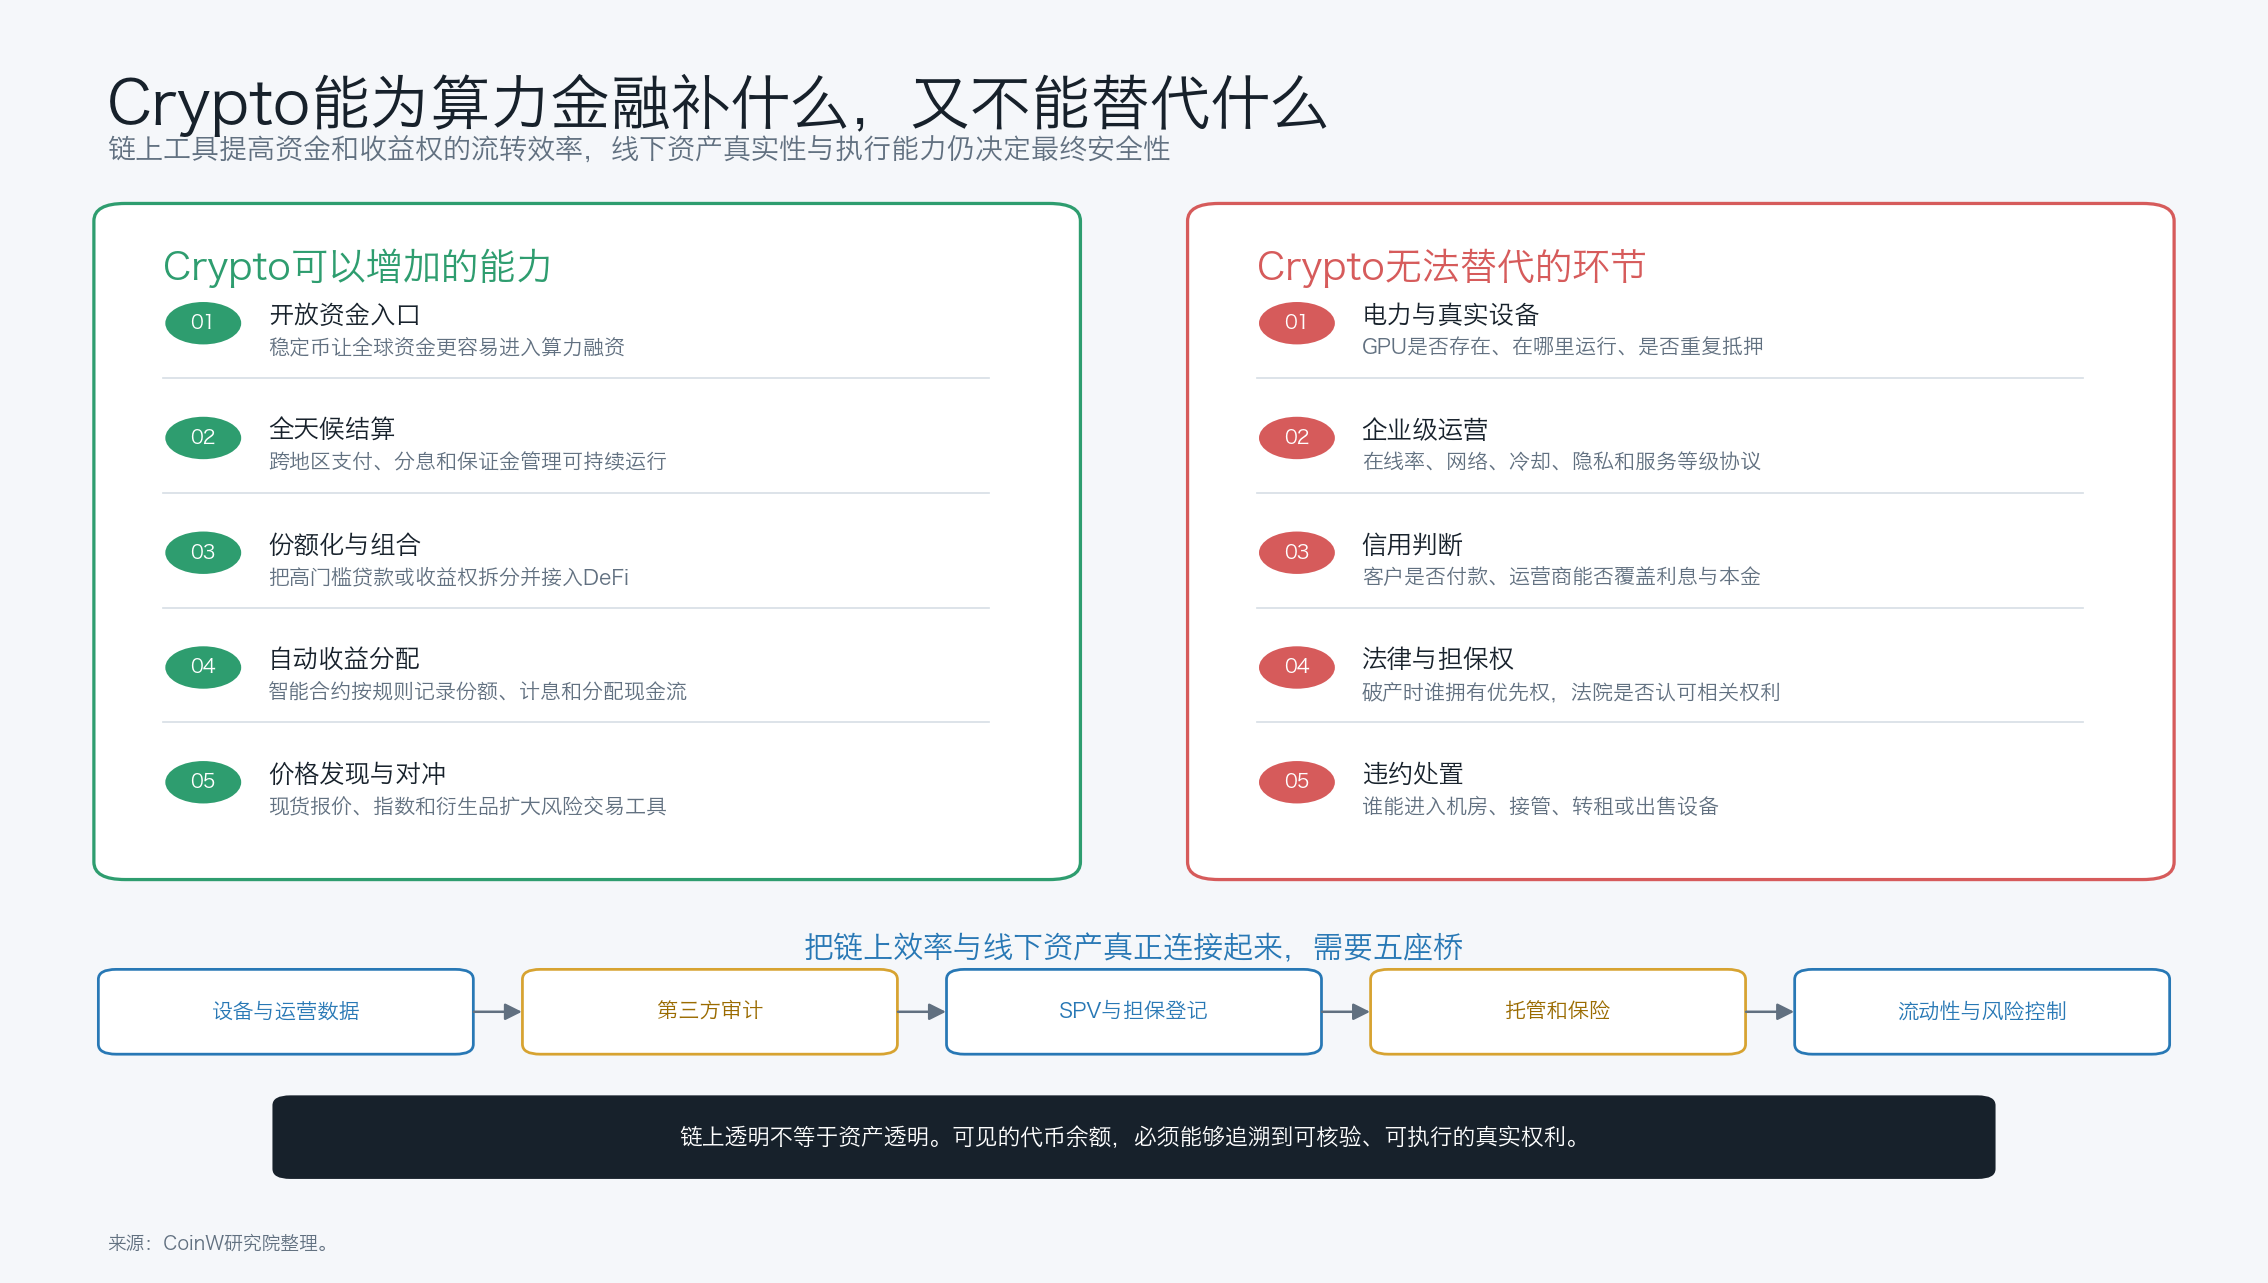Image resolution: width=2268 pixels, height=1283 pixels.
Task: Click the text 稳定币让全球资金更容易进入算力融资
Action: pyautogui.click(x=447, y=347)
